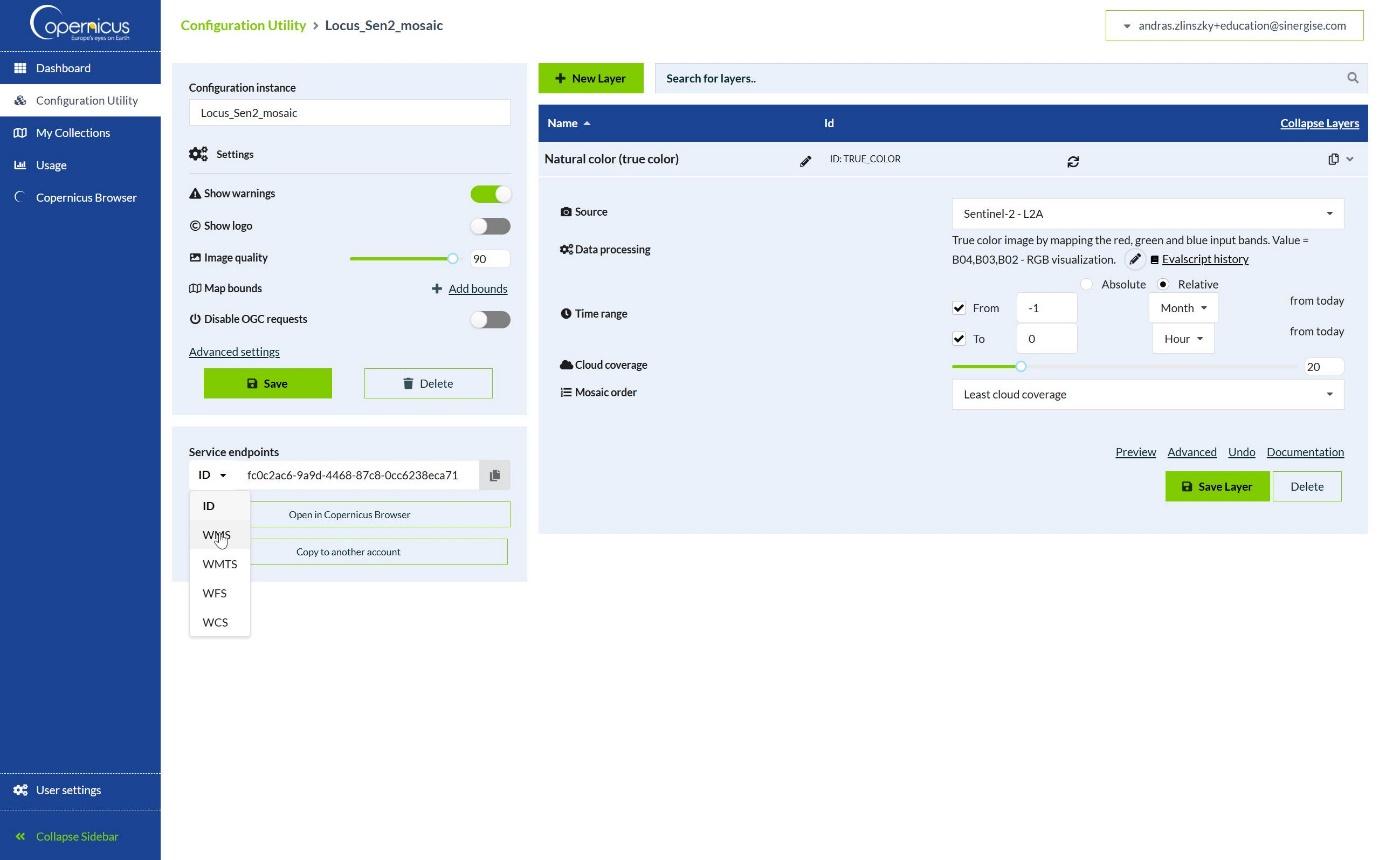Click the Configuration Utility breadcrumb
The width and height of the screenshot is (1379, 860).
243,25
